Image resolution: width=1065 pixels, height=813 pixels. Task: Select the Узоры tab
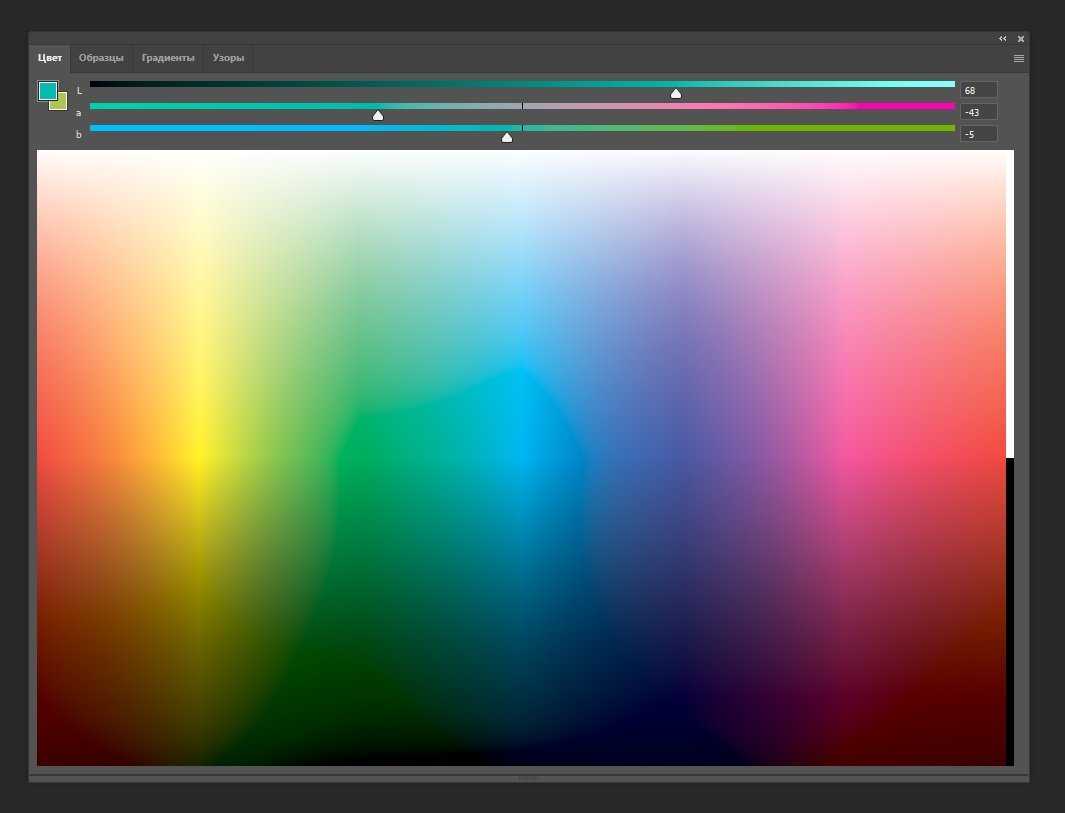[x=228, y=58]
